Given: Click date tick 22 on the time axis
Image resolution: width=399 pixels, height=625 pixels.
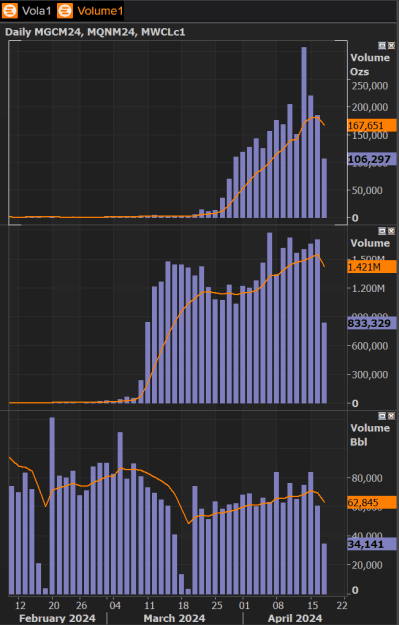Looking at the screenshot, I should [342, 605].
